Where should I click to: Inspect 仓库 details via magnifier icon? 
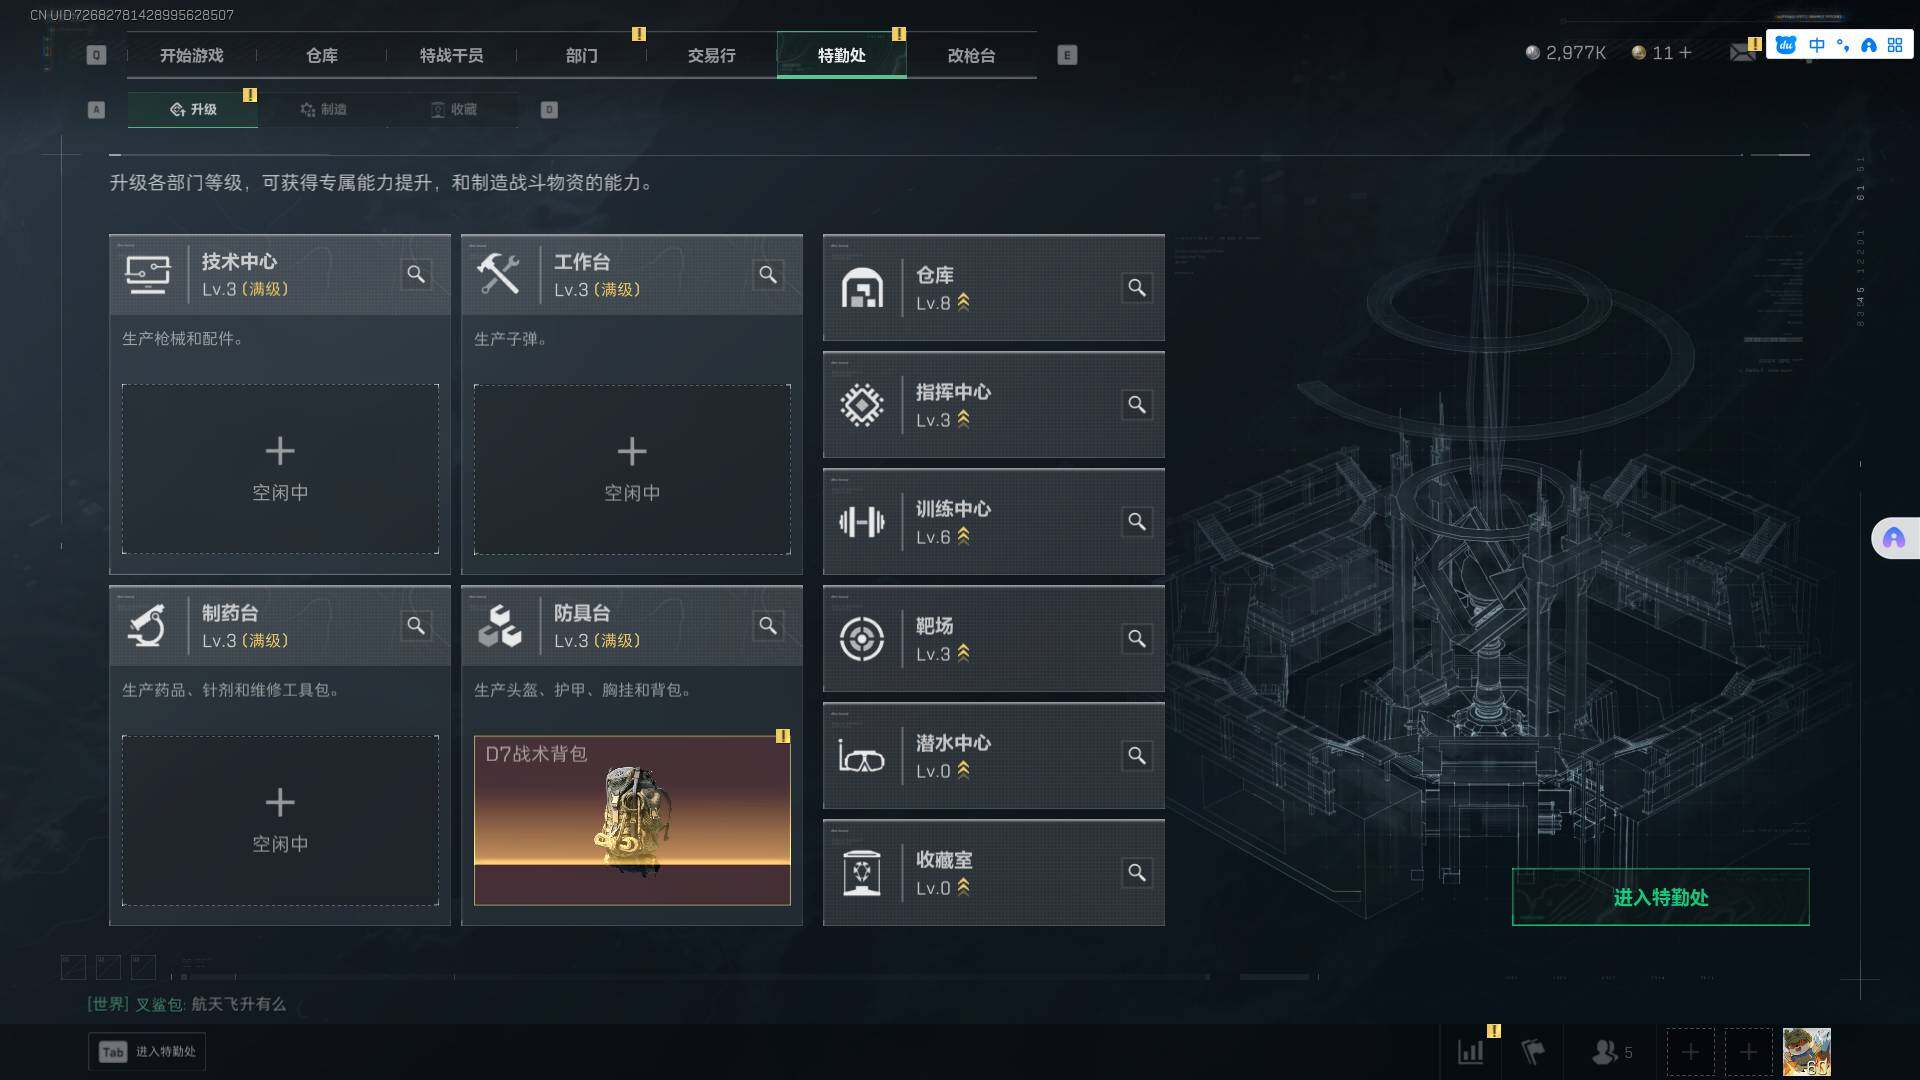[x=1137, y=288]
